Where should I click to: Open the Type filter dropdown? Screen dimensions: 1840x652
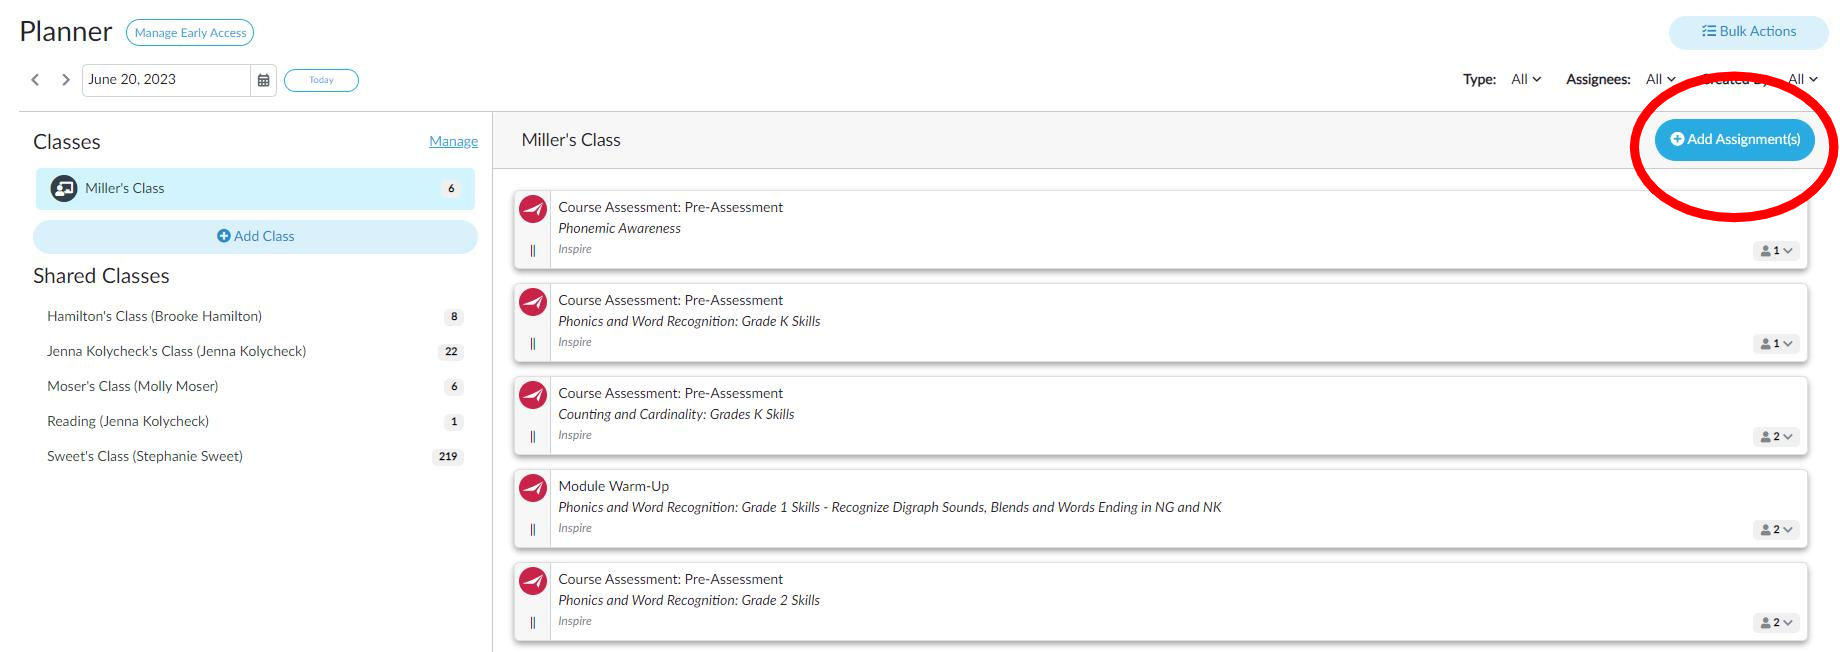(1526, 79)
